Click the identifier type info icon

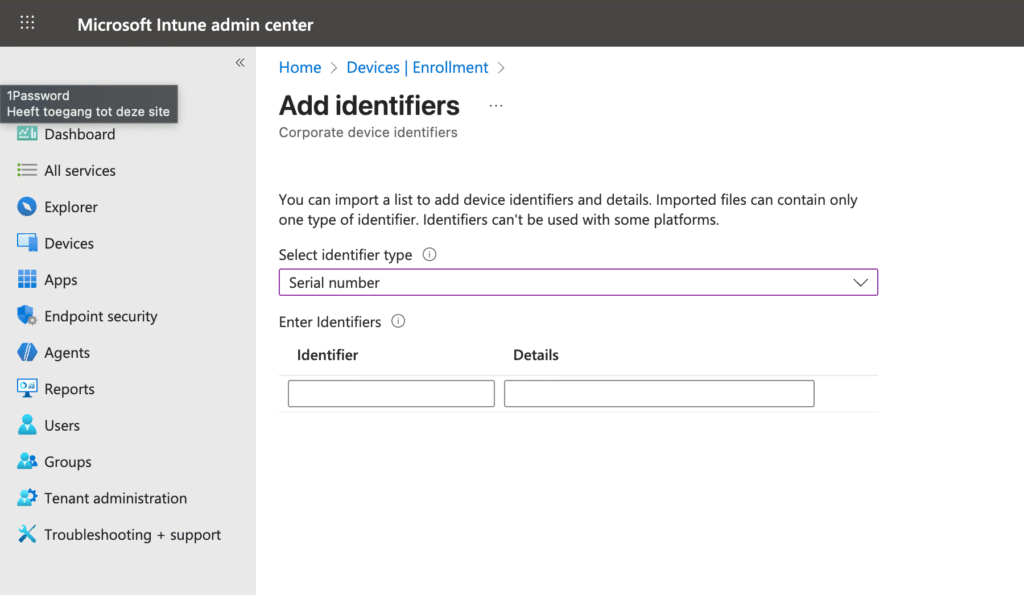430,254
